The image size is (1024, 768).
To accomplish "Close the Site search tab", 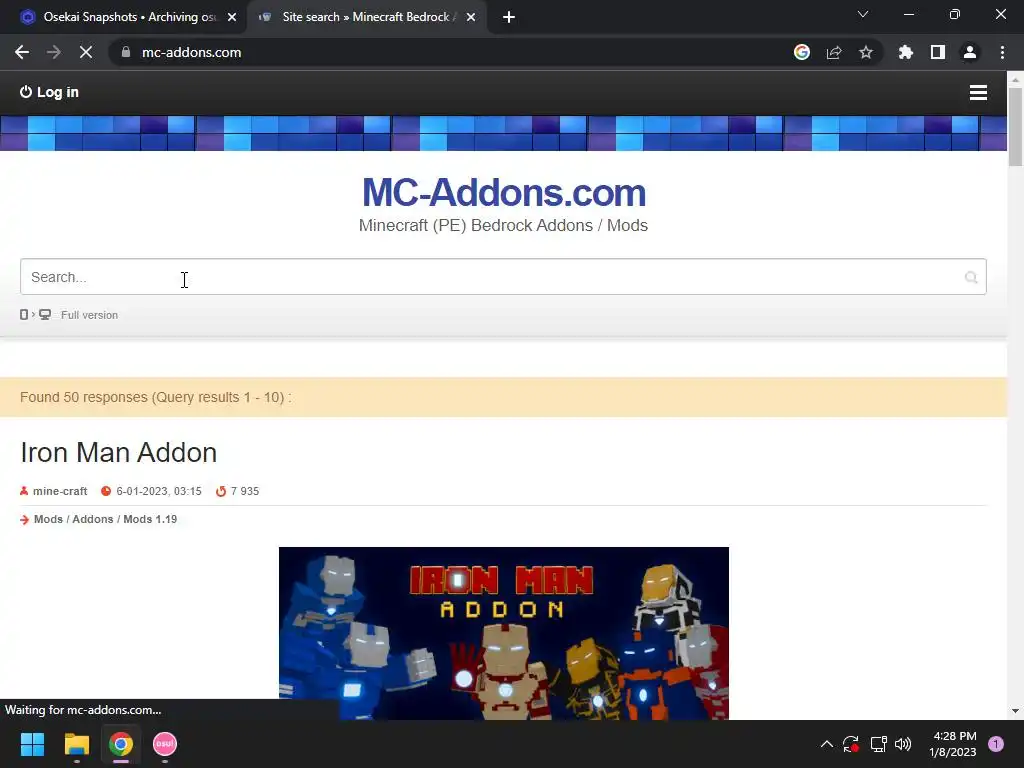I will coord(471,18).
